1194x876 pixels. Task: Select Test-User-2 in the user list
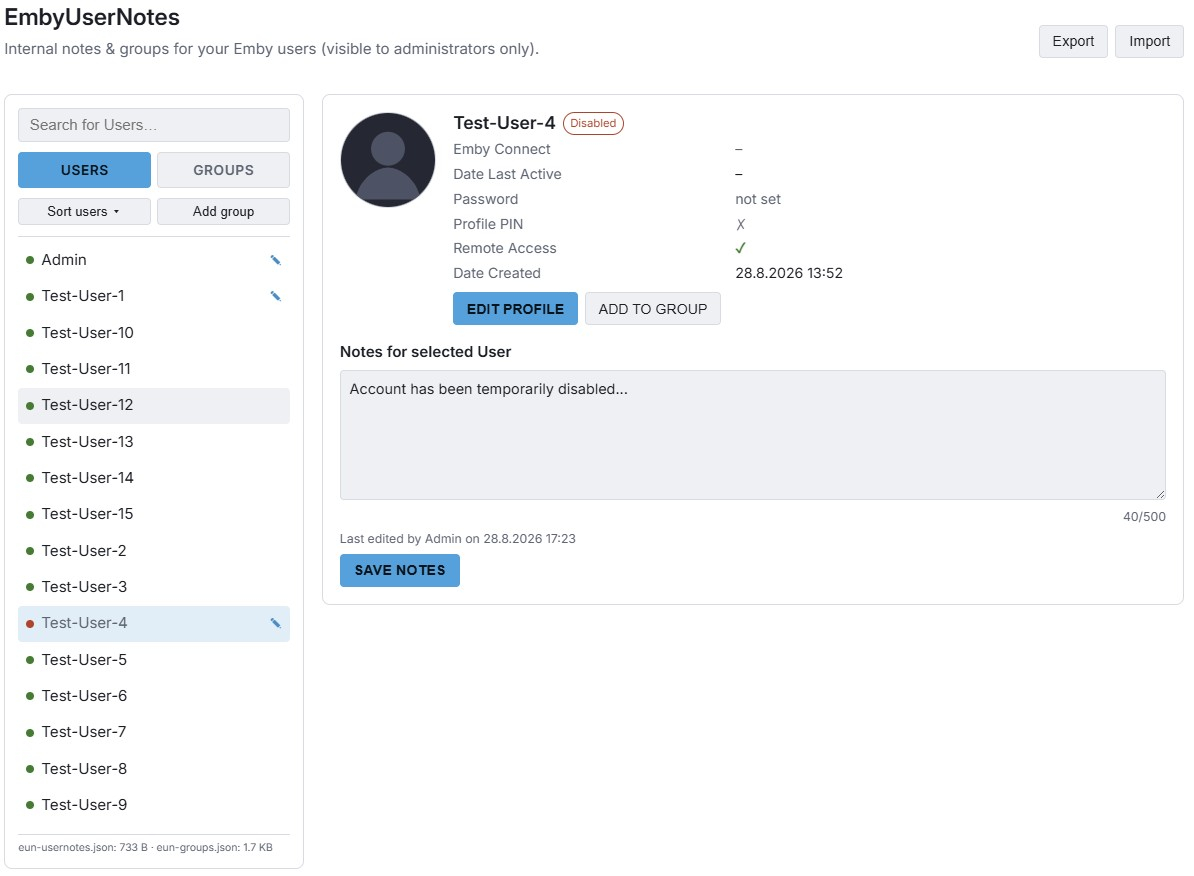[154, 551]
